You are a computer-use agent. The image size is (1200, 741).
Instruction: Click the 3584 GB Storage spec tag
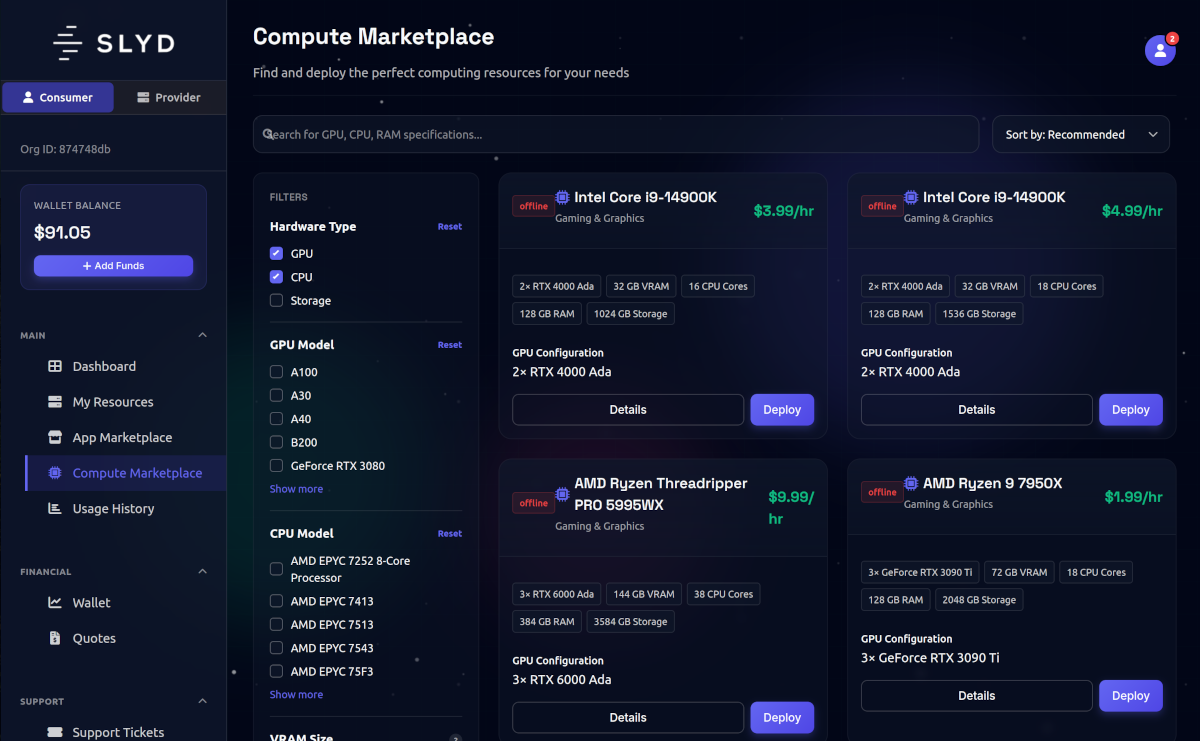(631, 622)
